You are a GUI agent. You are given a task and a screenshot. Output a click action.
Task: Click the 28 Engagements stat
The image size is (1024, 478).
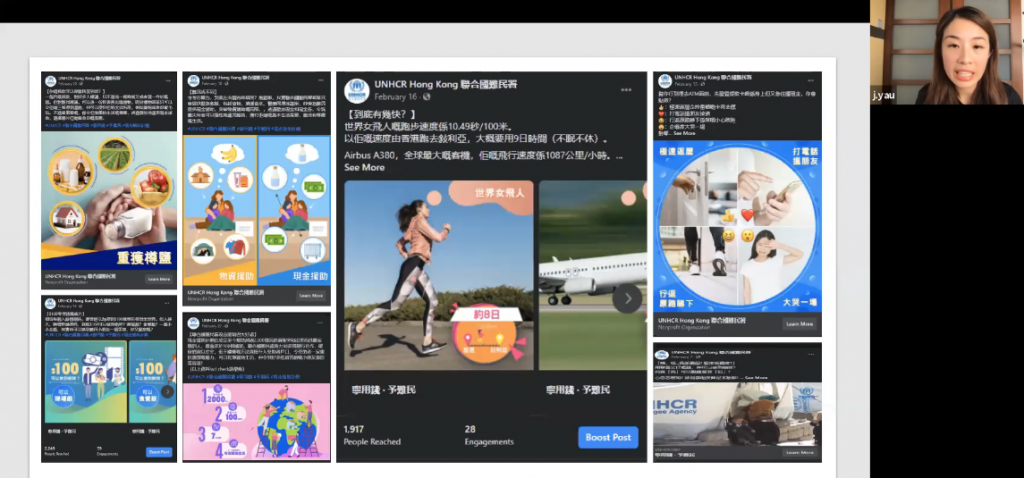coord(489,436)
